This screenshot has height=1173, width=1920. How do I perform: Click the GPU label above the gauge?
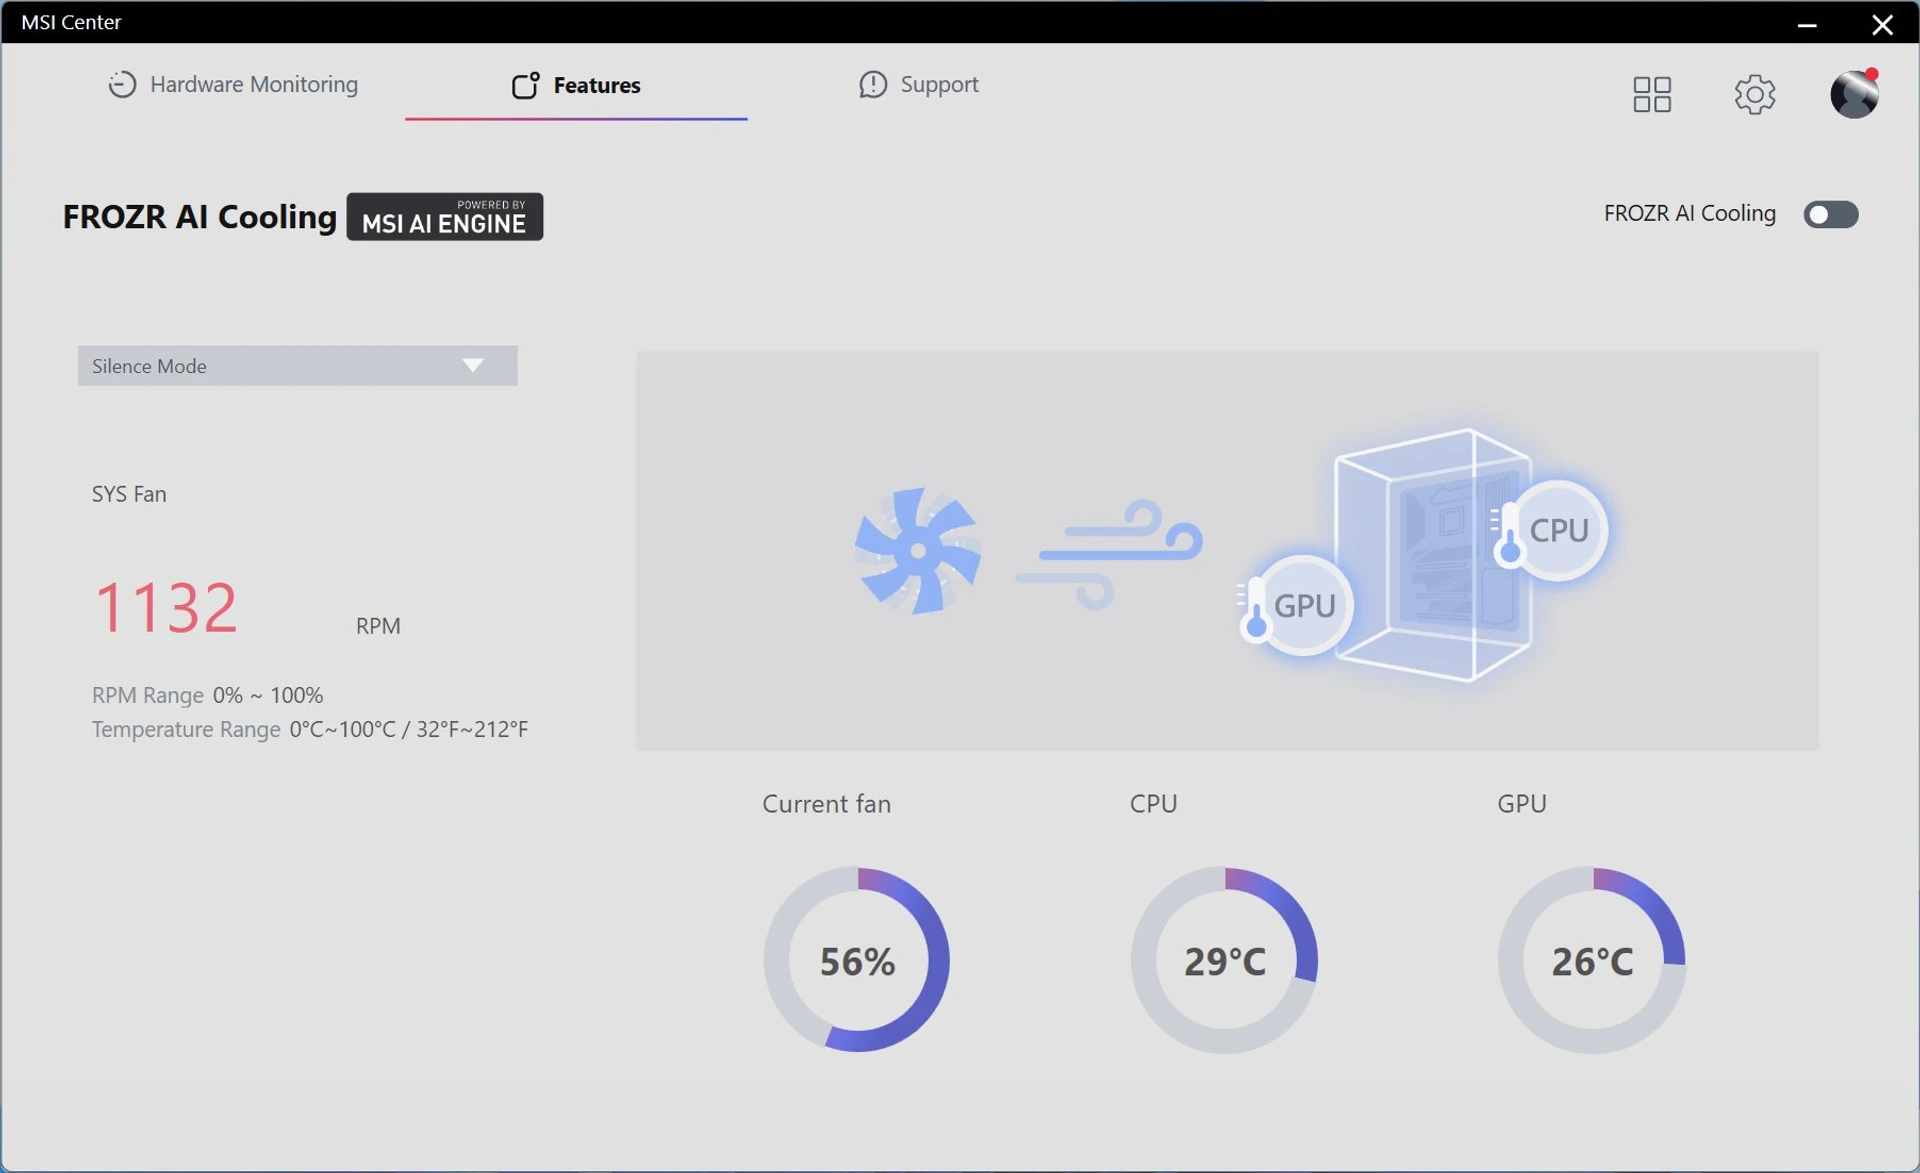pyautogui.click(x=1521, y=804)
